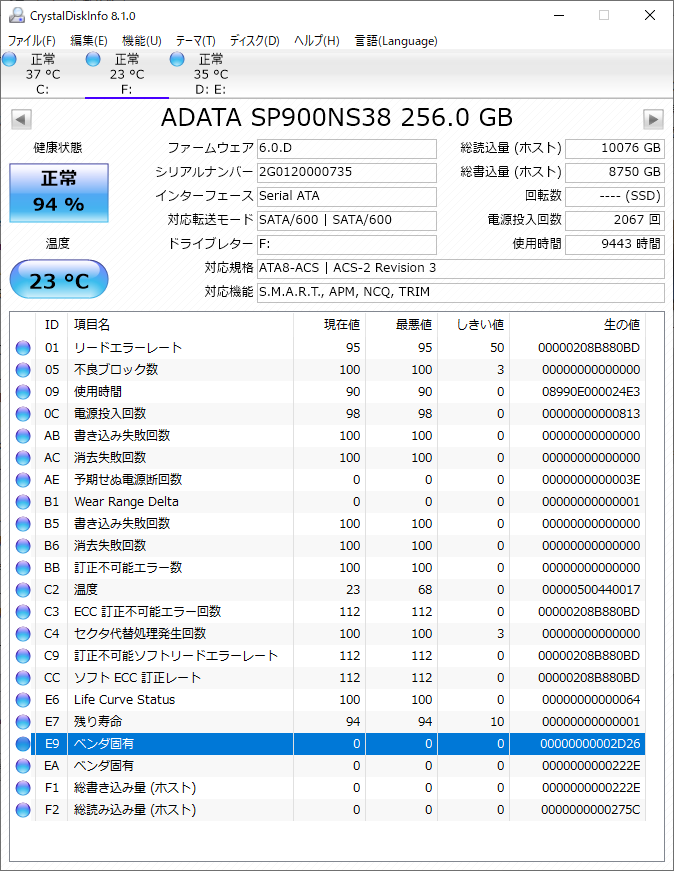Click the 23 °C temperature button
674x871 pixels.
(x=59, y=279)
